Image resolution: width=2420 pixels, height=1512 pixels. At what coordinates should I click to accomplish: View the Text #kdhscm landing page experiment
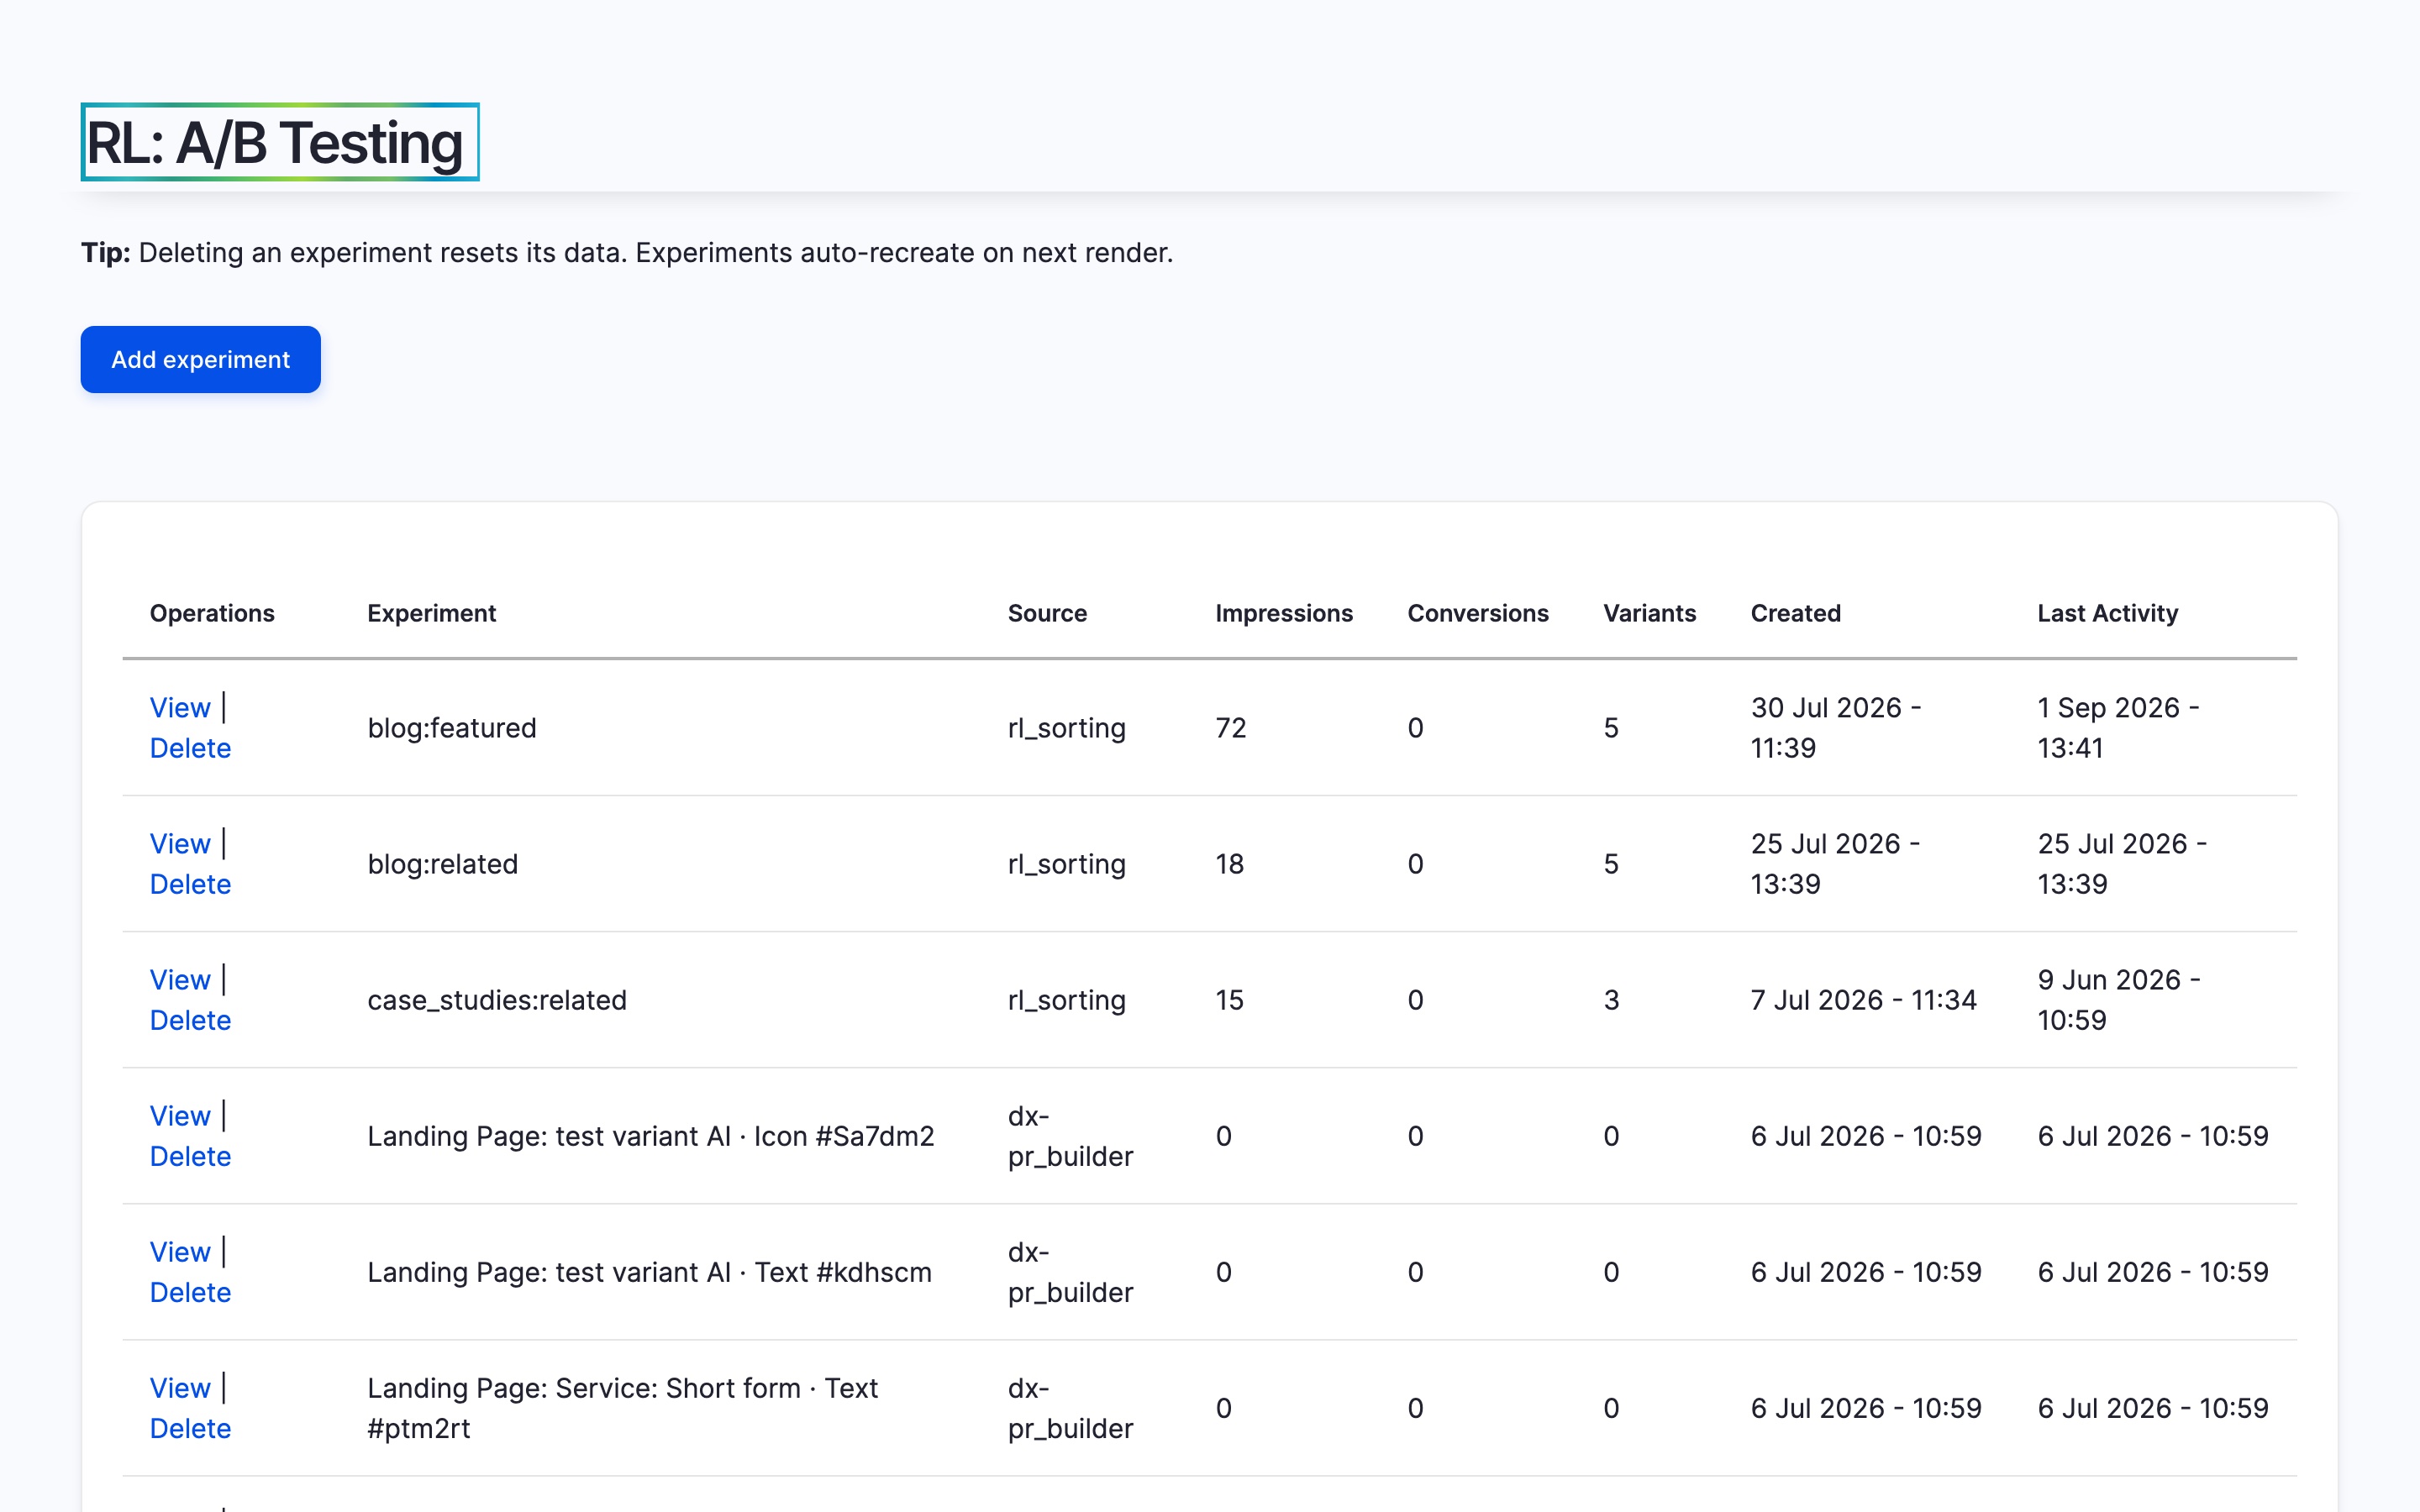[180, 1251]
